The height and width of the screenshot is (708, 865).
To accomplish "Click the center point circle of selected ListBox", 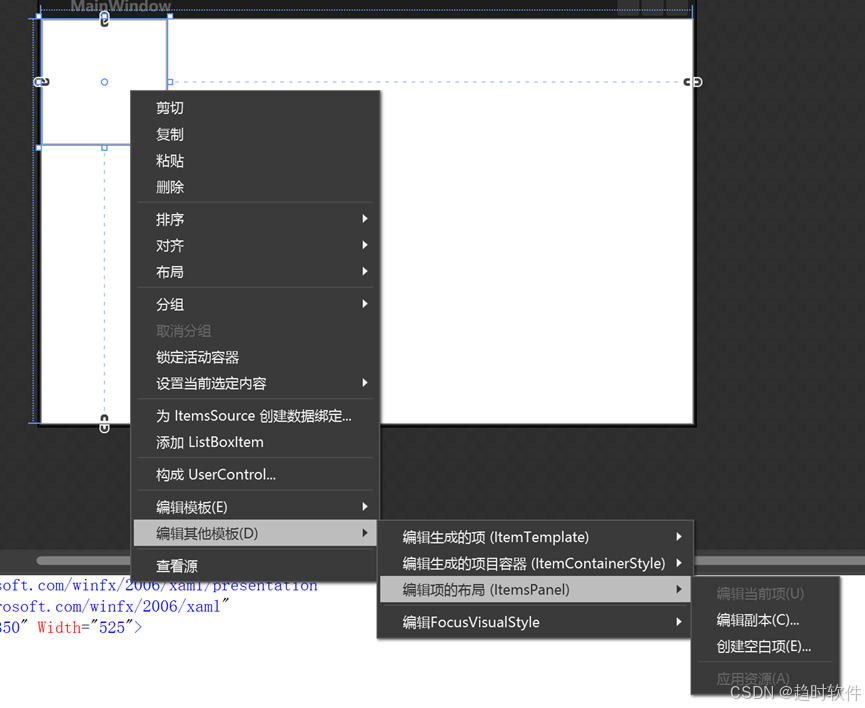I will 104,82.
